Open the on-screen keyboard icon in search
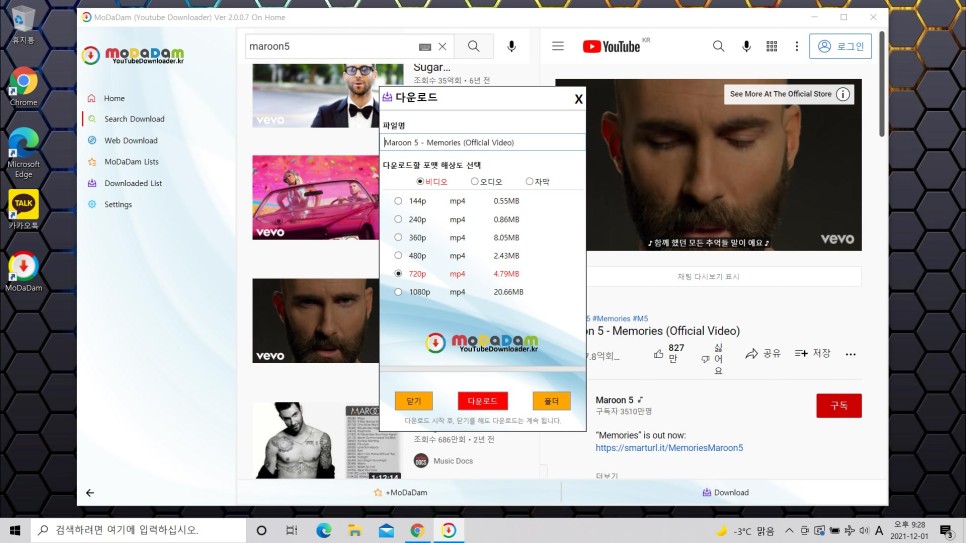The height and width of the screenshot is (543, 966). [424, 47]
